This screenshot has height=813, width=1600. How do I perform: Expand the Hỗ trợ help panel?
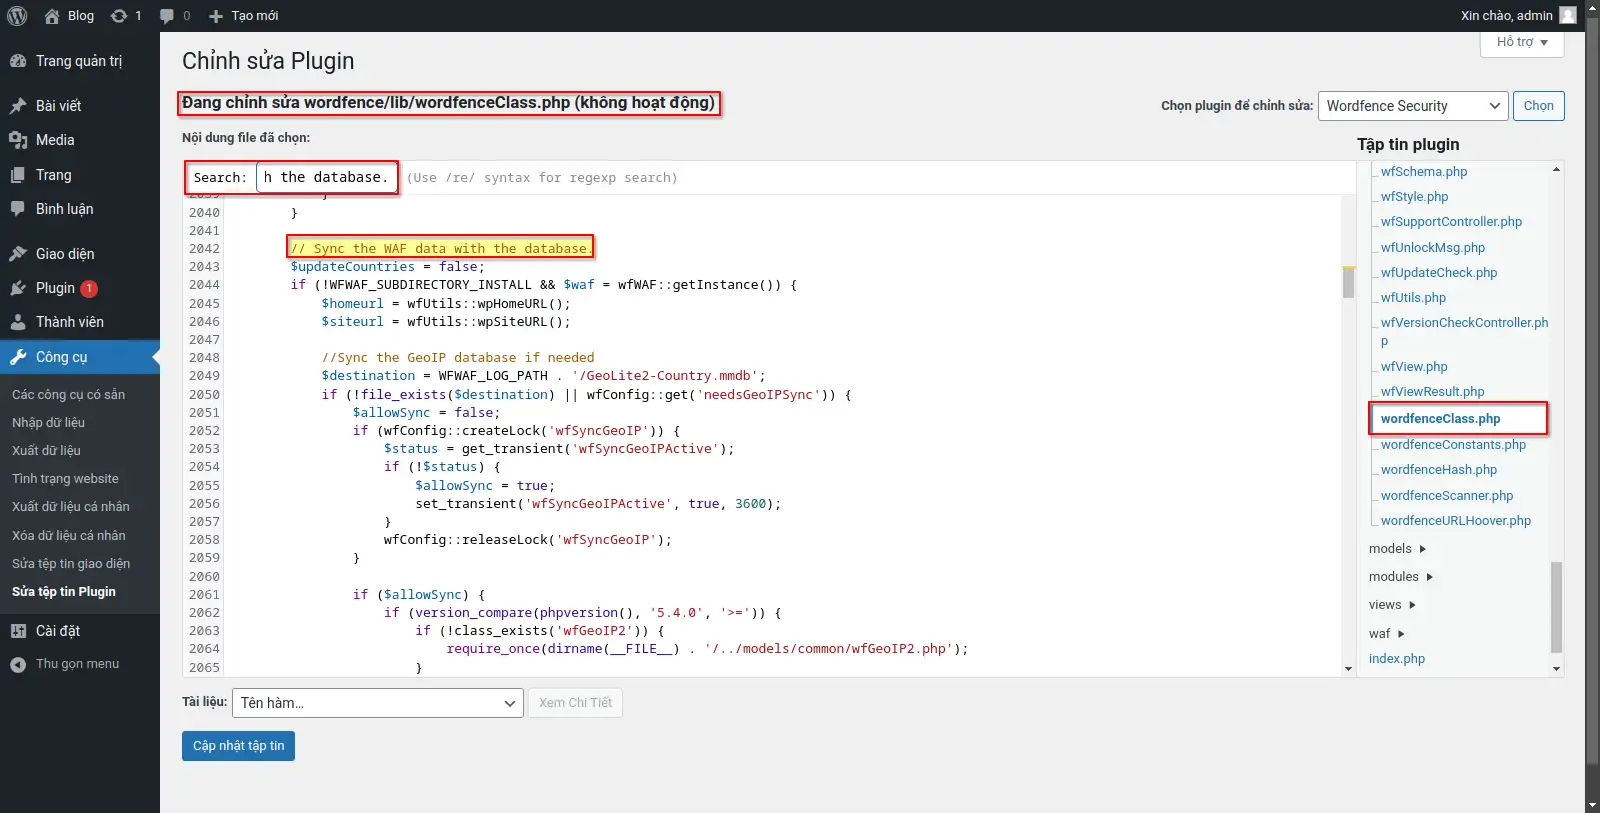coord(1521,42)
